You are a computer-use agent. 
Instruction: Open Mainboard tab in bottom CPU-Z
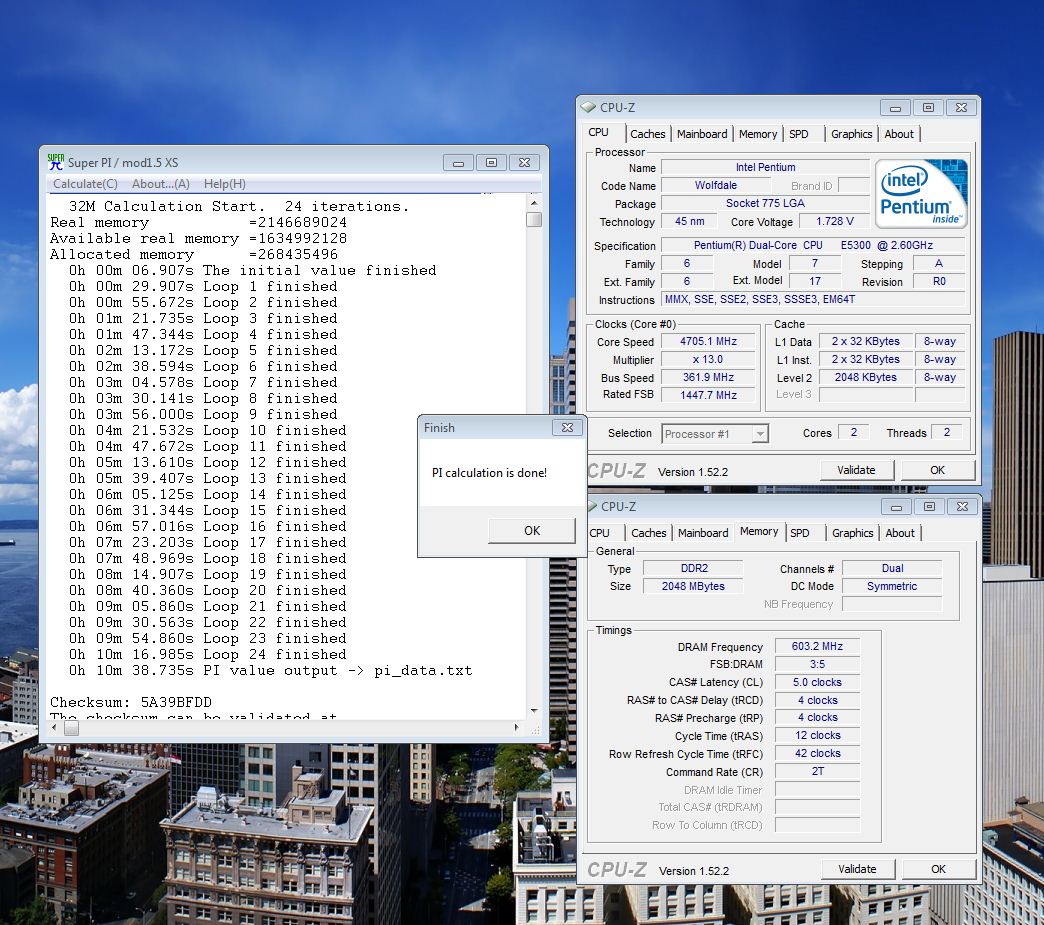point(703,533)
